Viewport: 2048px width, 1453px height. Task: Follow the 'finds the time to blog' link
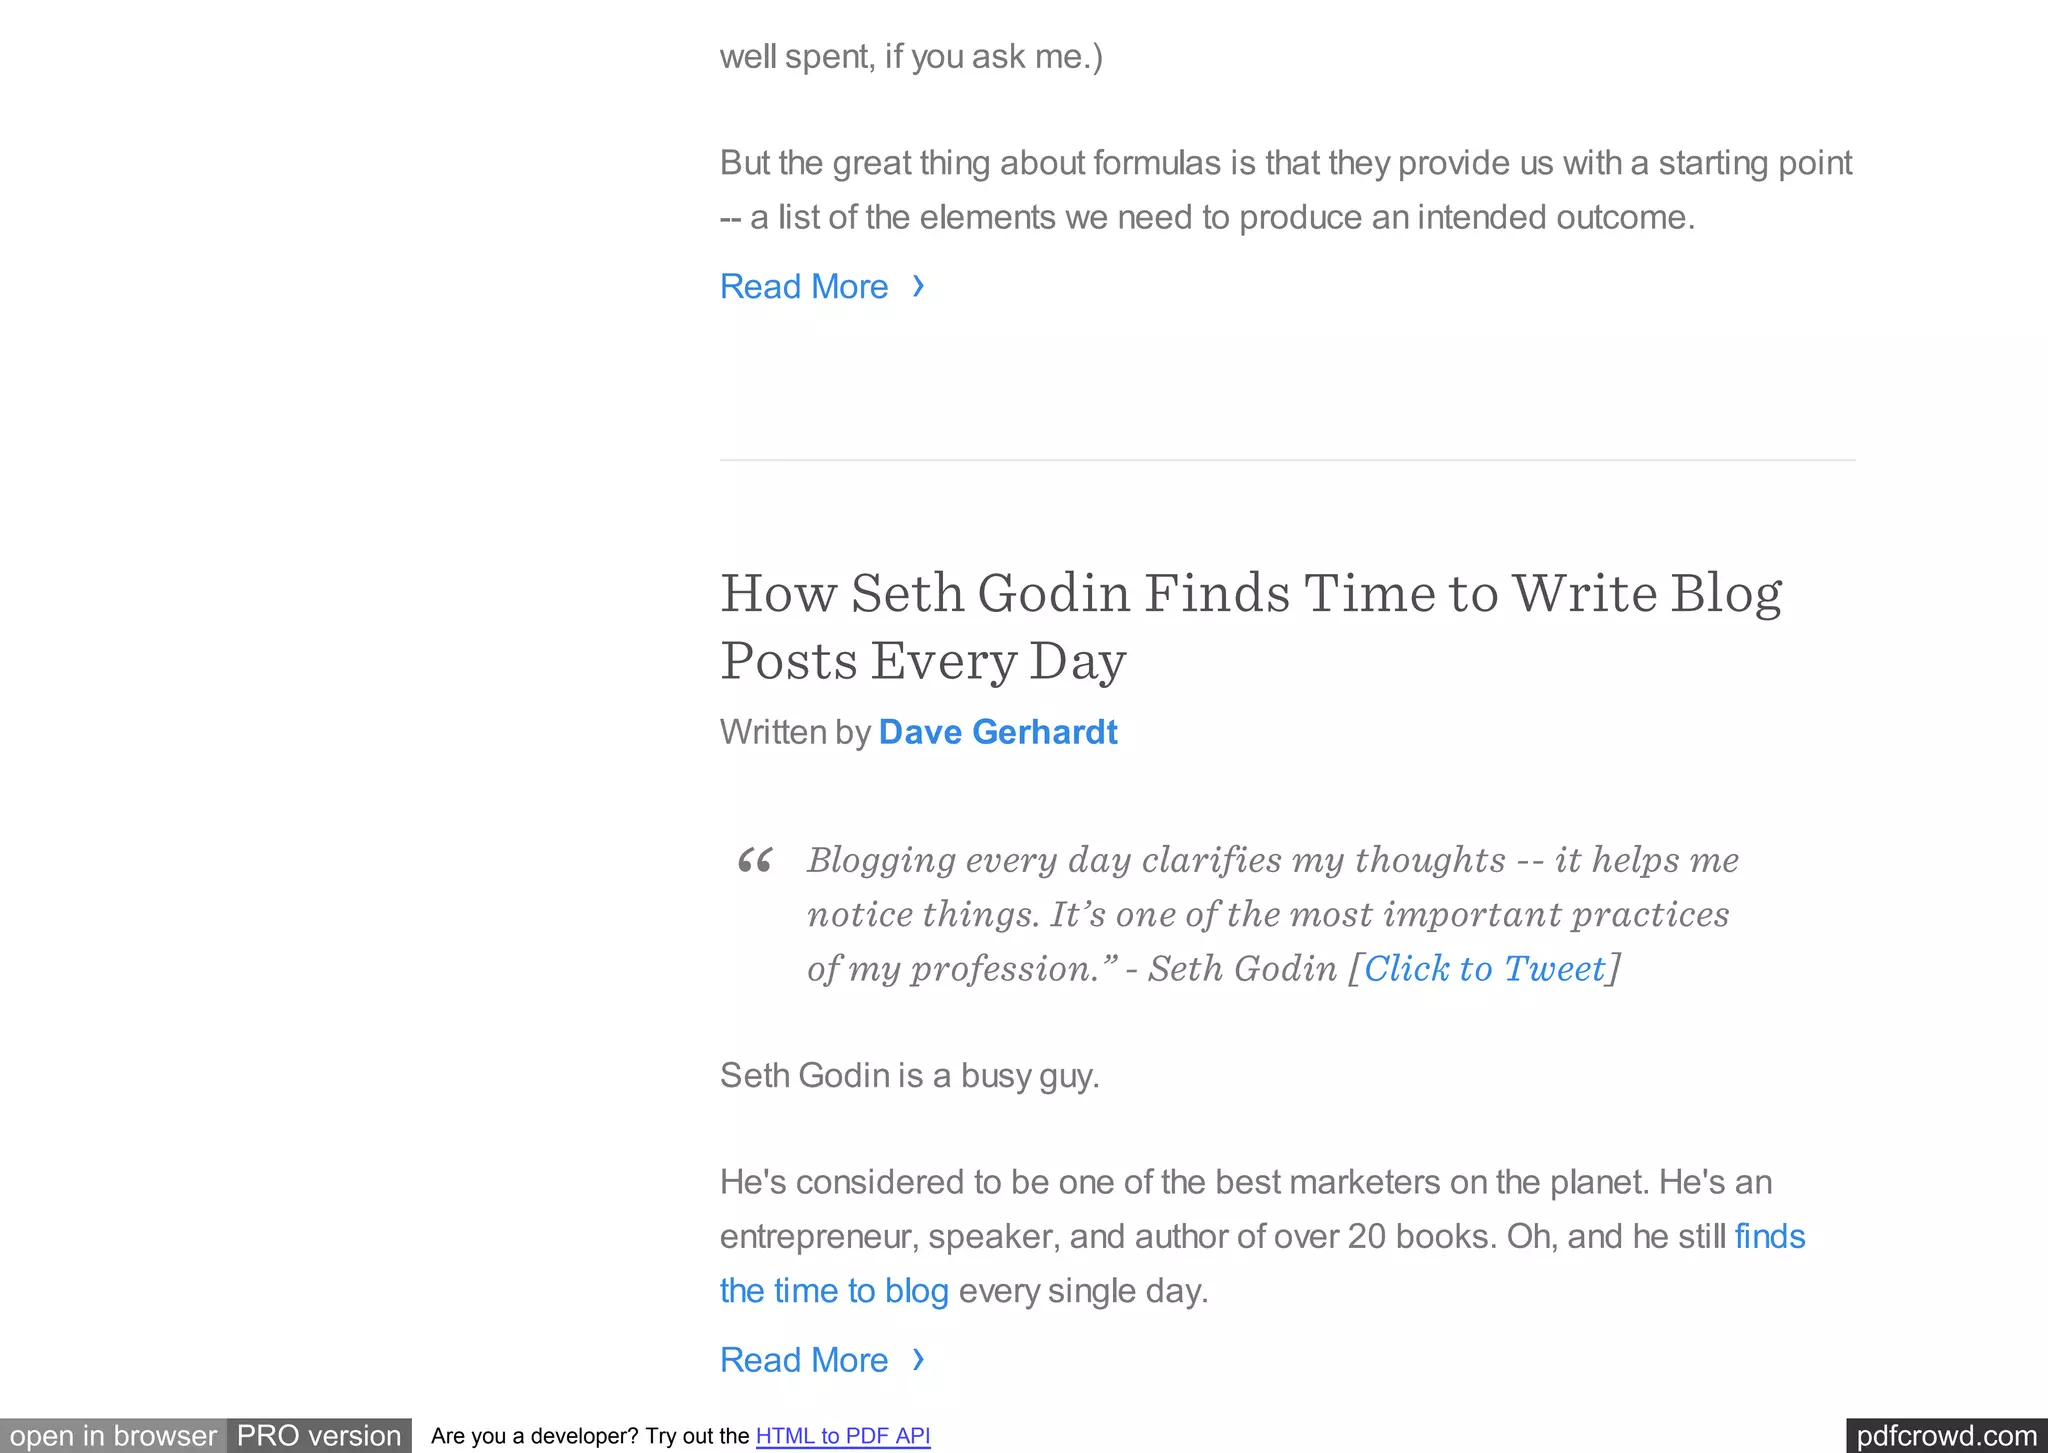1263,1264
